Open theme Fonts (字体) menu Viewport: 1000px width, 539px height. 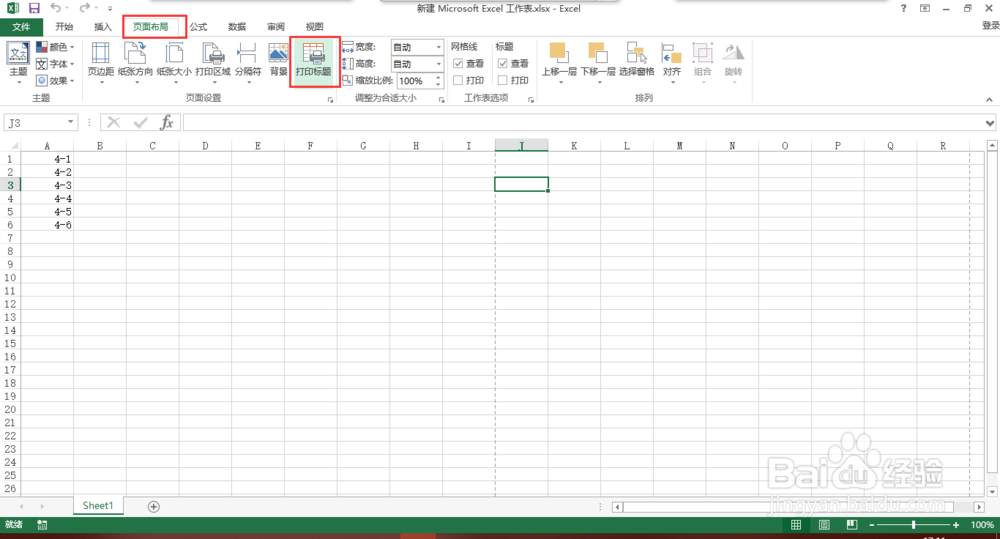coord(55,64)
